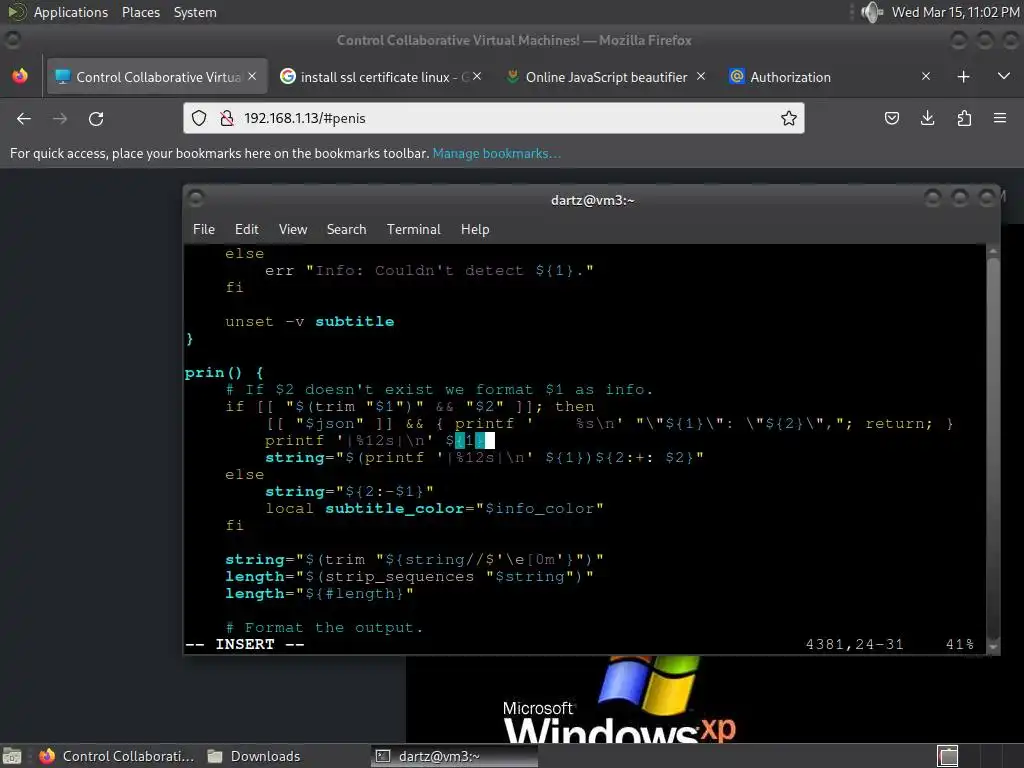This screenshot has height=768, width=1024.
Task: Click 'unset -v subtitle' line in terminal
Action: pos(310,321)
